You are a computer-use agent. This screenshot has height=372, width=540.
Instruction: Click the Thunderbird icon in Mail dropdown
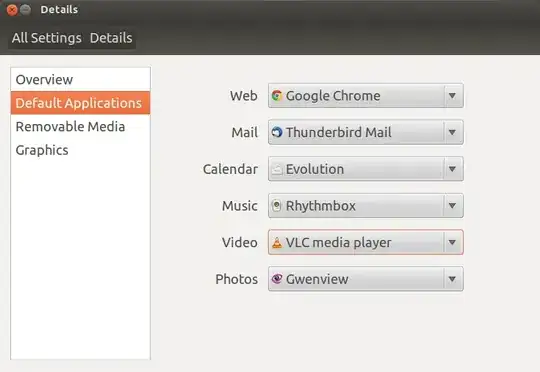tap(277, 132)
